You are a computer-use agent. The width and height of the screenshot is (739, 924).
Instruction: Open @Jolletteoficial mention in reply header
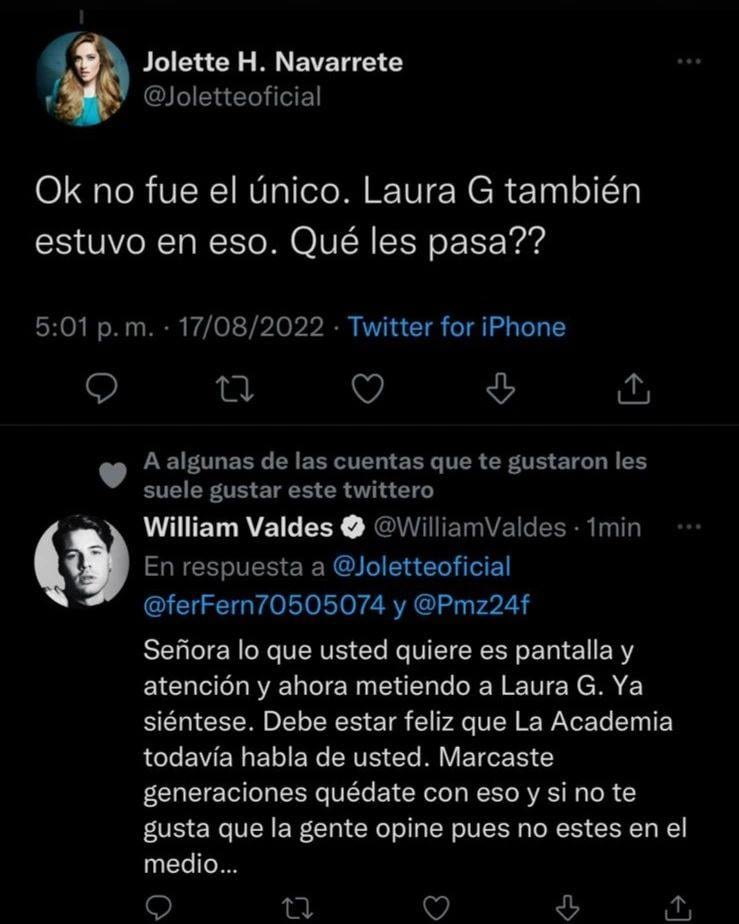419,567
